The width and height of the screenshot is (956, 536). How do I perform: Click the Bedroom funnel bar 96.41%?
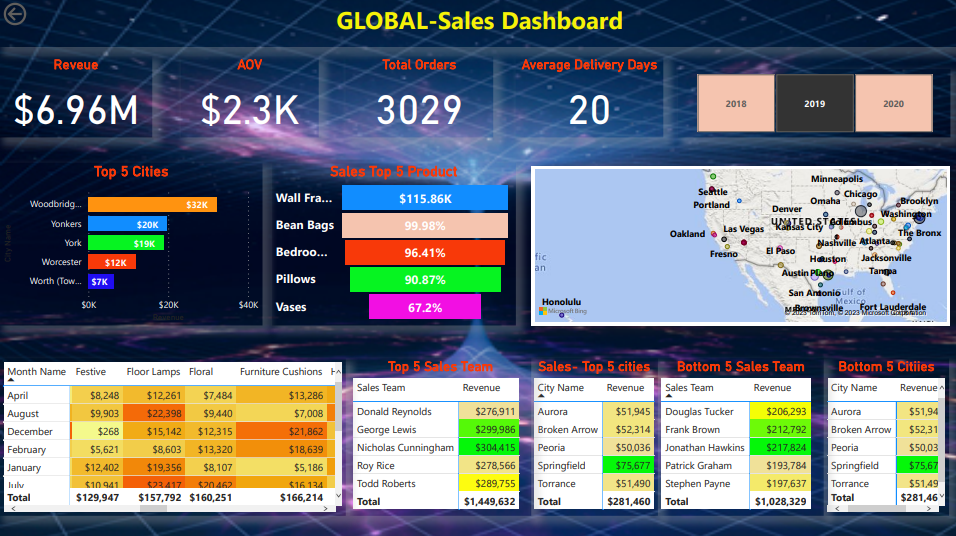[425, 252]
